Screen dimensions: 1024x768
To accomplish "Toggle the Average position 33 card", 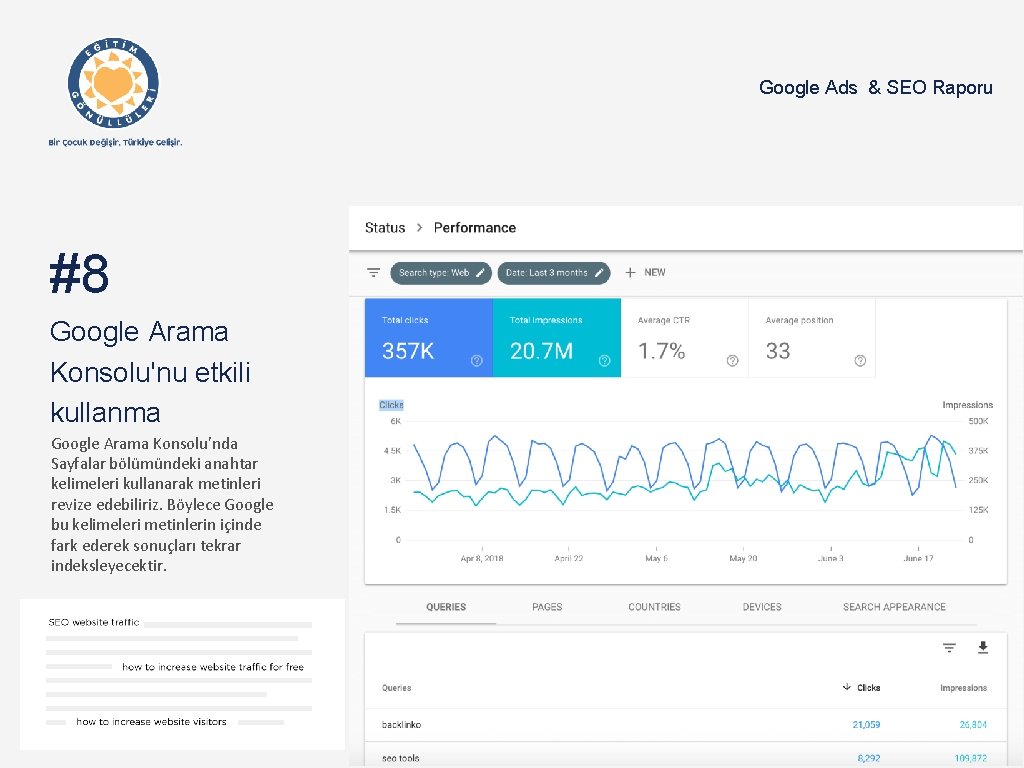I will 812,338.
